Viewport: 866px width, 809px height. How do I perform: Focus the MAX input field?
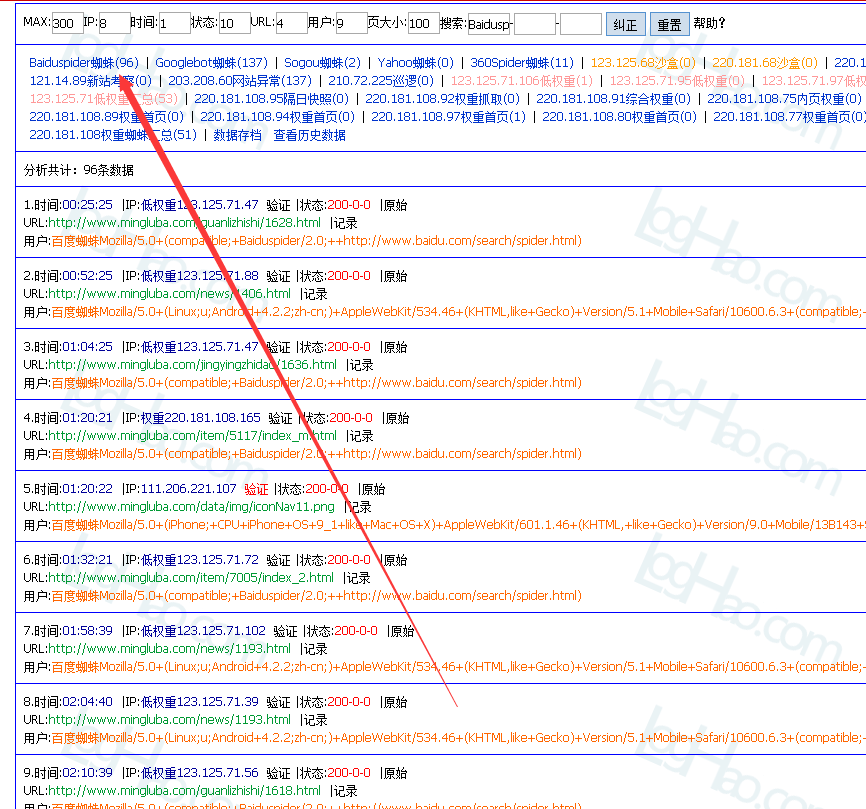(x=67, y=24)
